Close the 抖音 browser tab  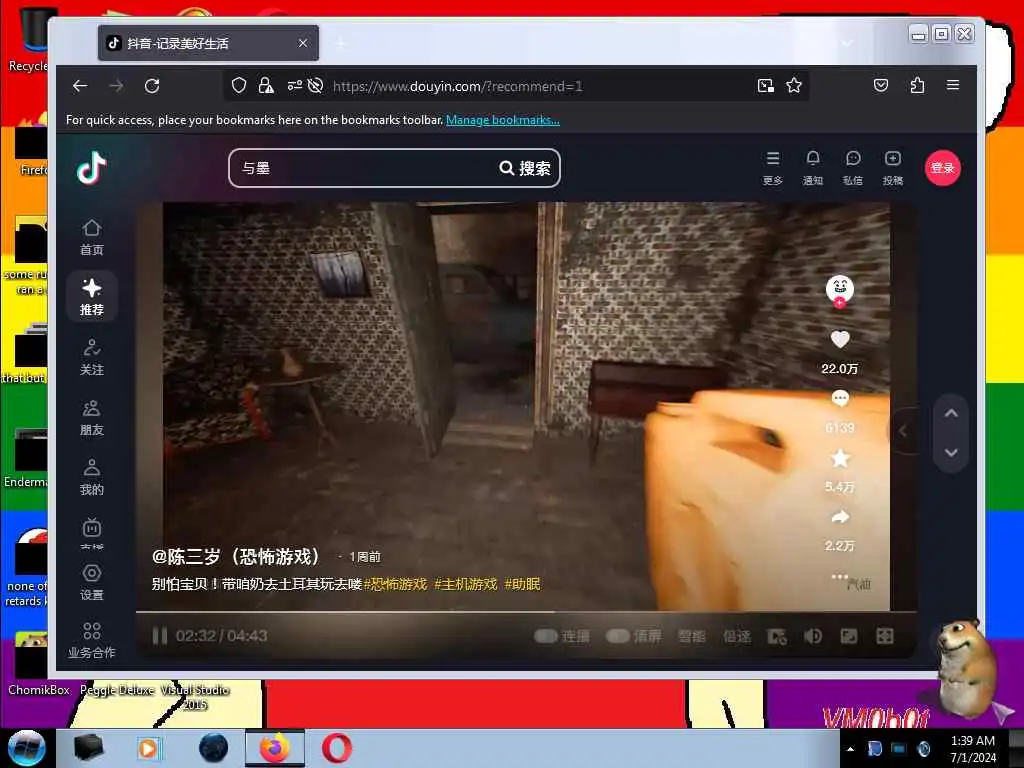tap(303, 43)
